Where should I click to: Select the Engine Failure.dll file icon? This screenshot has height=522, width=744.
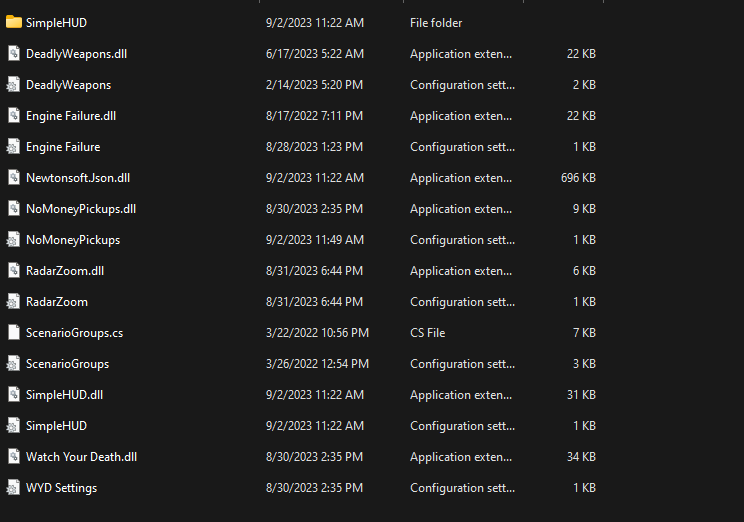[14, 115]
